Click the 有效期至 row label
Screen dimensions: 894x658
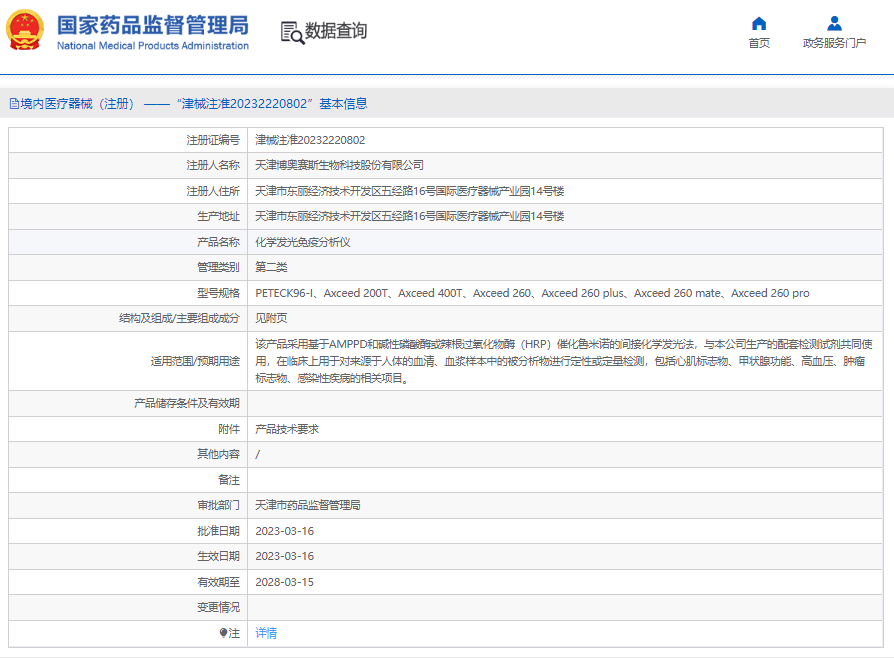click(218, 582)
